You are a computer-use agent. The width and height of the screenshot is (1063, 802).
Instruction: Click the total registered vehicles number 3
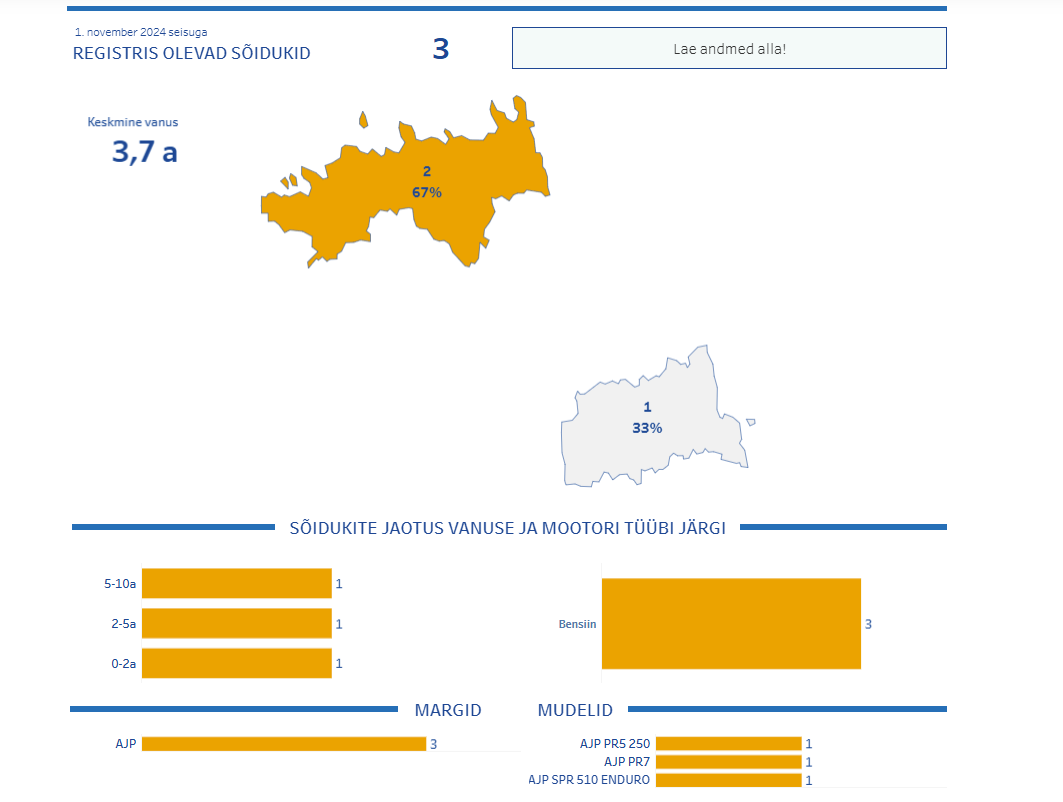pos(440,49)
